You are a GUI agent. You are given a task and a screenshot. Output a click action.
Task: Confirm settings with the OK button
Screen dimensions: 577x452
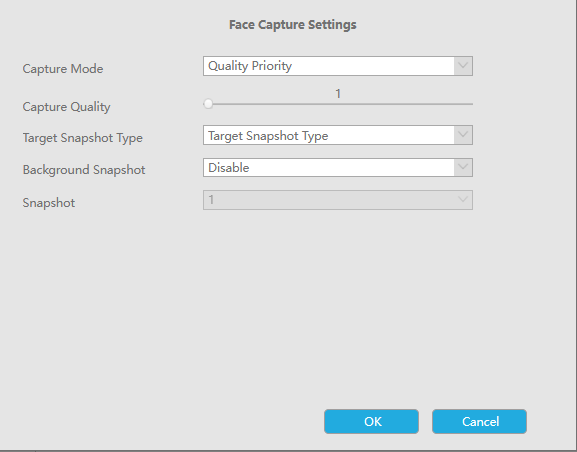(x=371, y=421)
